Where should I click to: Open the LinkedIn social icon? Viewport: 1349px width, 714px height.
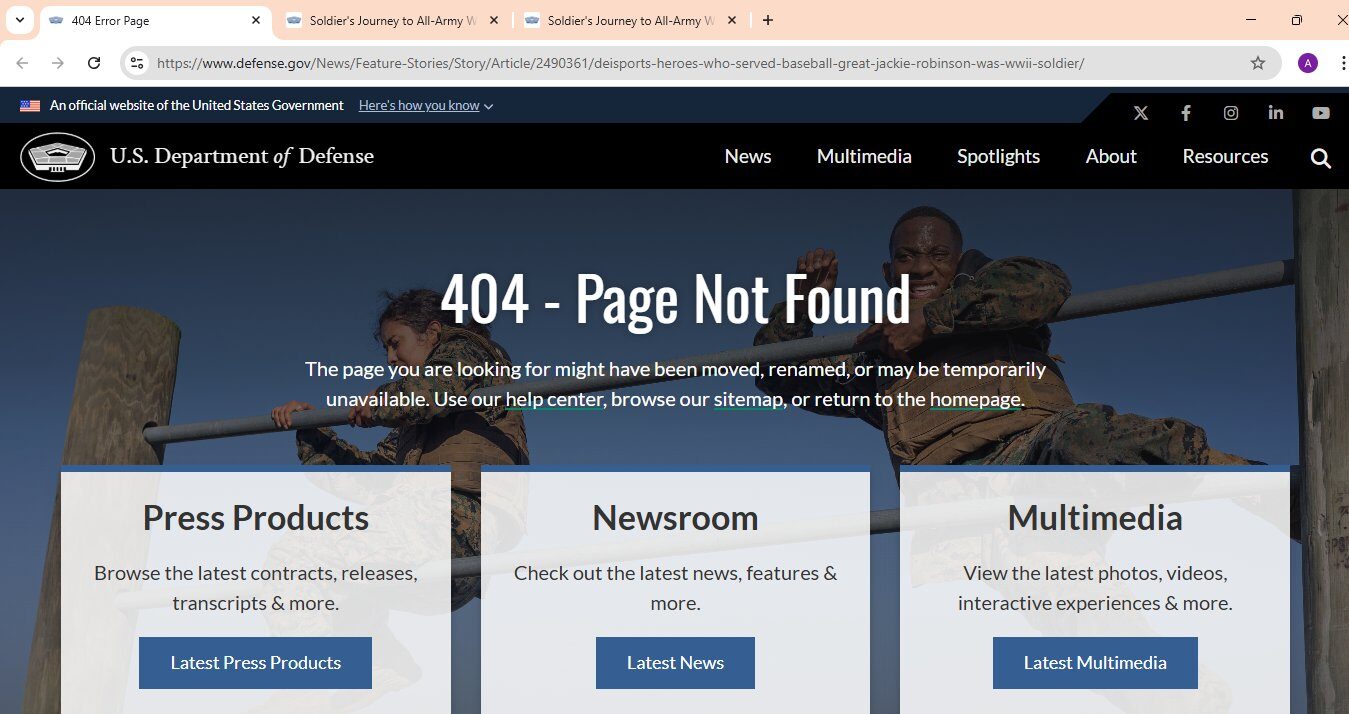click(x=1276, y=113)
